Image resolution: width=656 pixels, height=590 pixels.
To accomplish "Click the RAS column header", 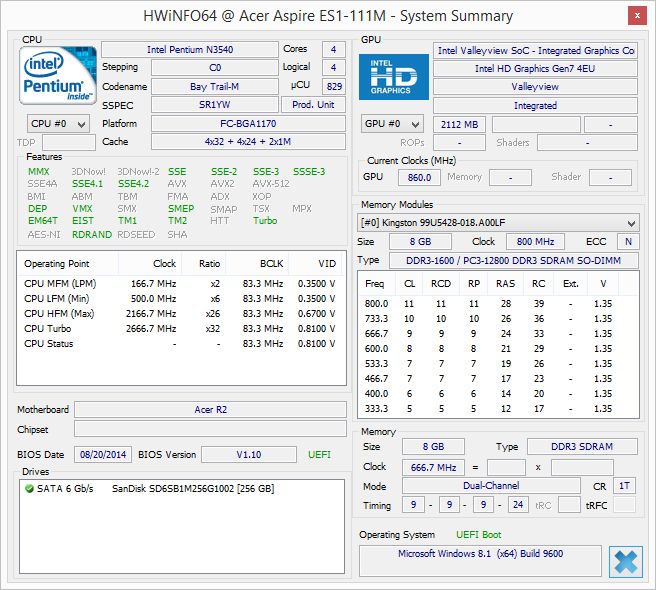I will click(505, 284).
